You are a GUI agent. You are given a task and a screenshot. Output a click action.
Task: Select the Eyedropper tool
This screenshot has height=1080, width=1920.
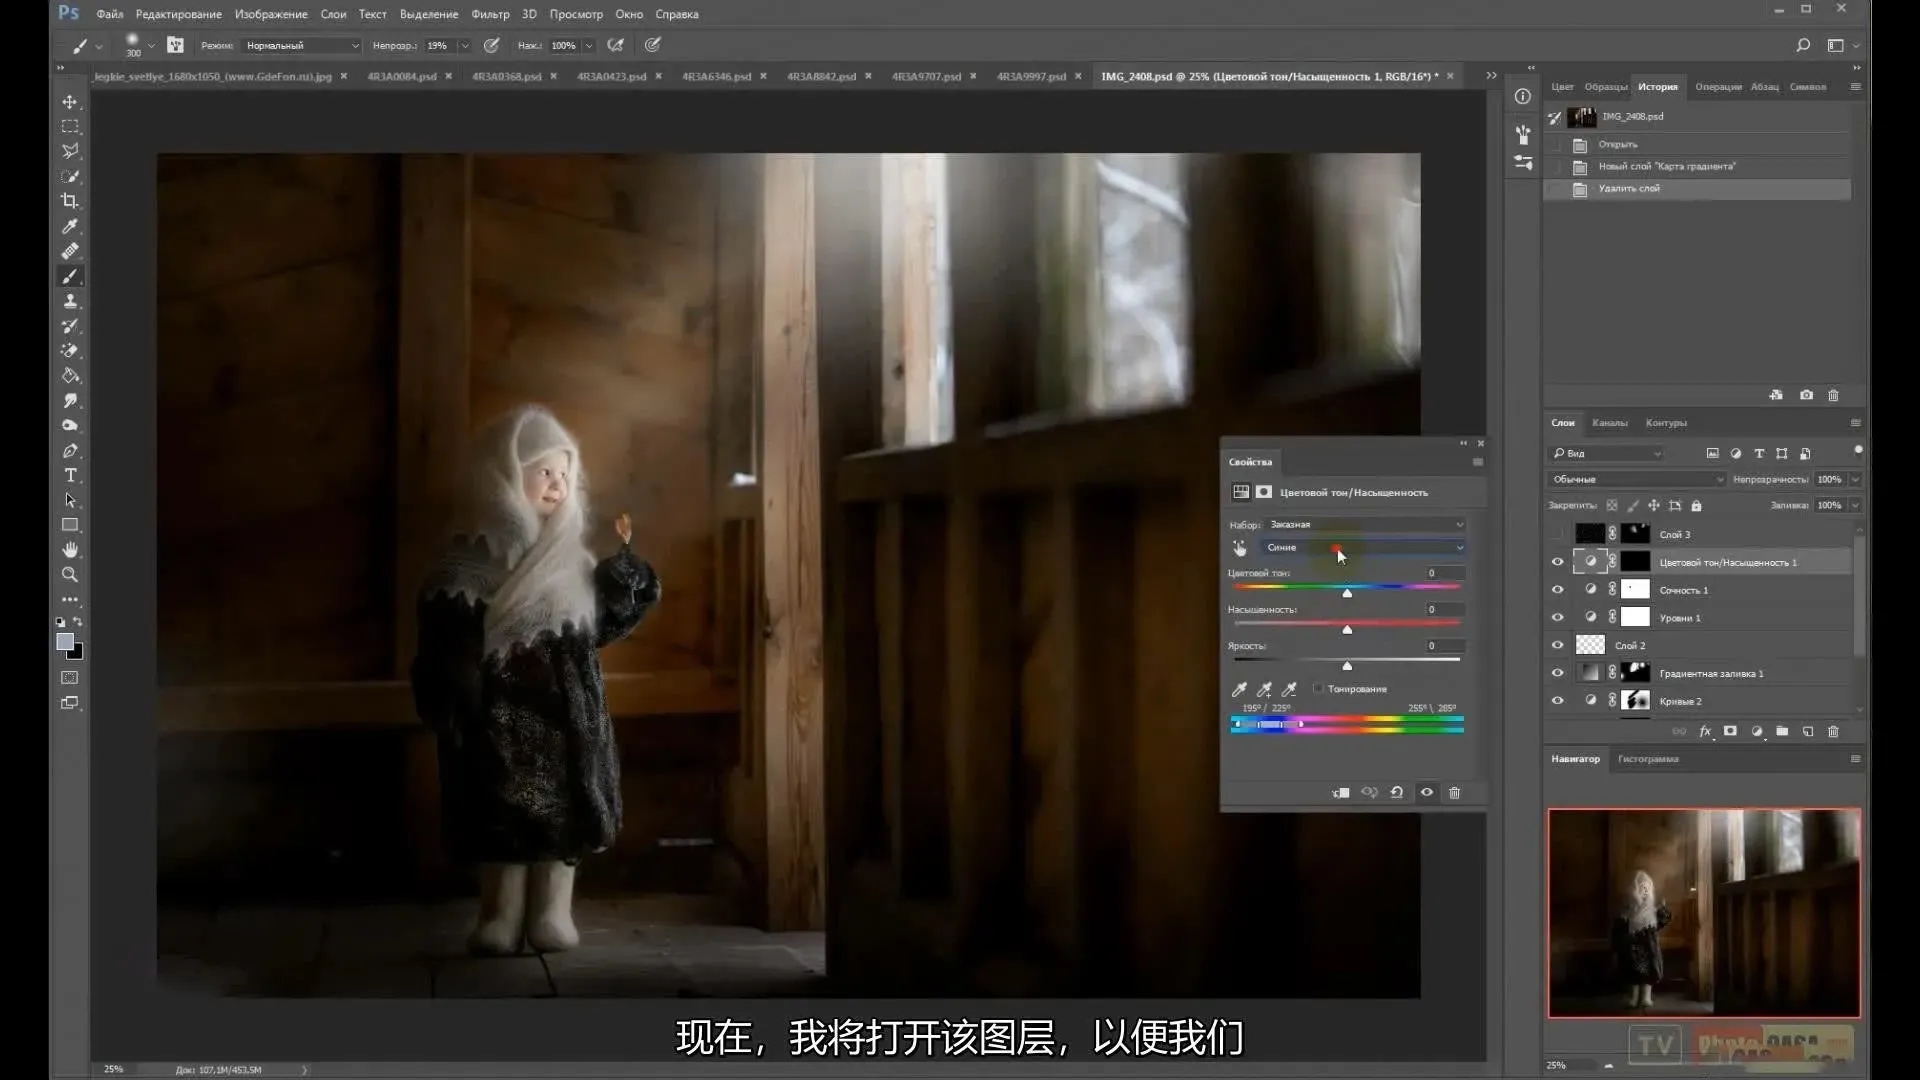70,226
